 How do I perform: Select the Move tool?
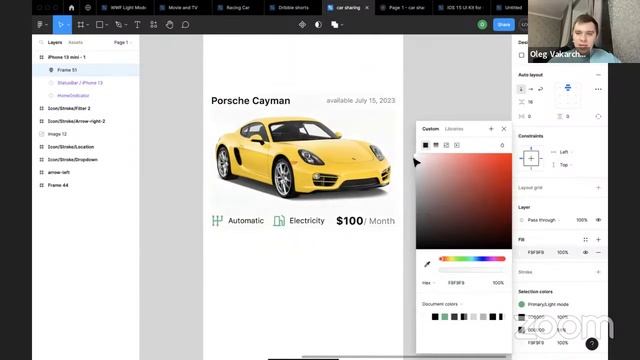click(x=60, y=25)
